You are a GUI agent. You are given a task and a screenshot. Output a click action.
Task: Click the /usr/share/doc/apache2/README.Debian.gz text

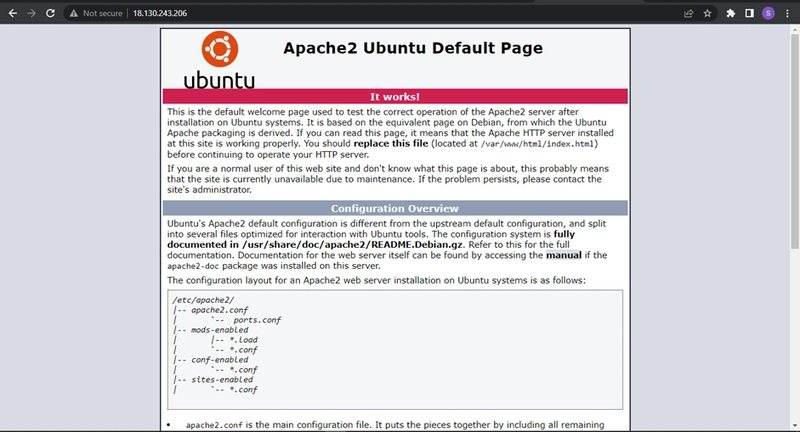coord(353,244)
